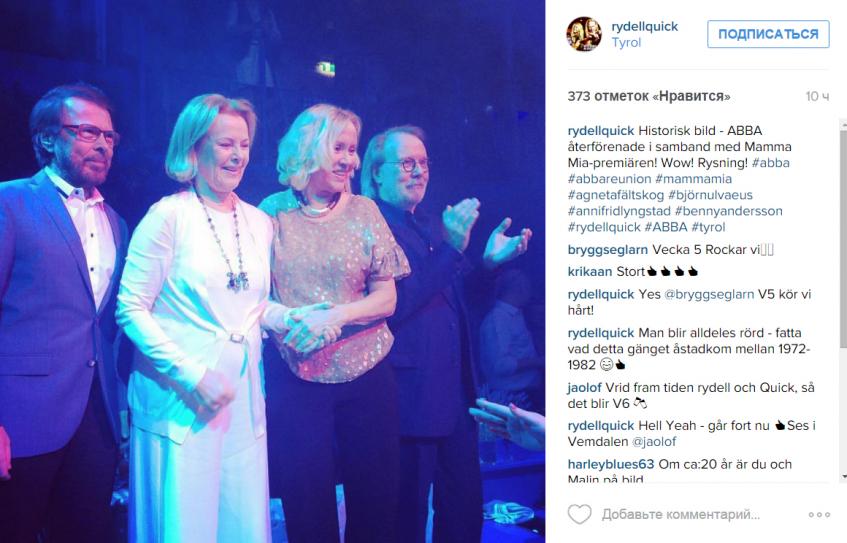Open the #annifridlyngstad hashtag
Viewport: 847px width, 543px height.
tap(619, 211)
